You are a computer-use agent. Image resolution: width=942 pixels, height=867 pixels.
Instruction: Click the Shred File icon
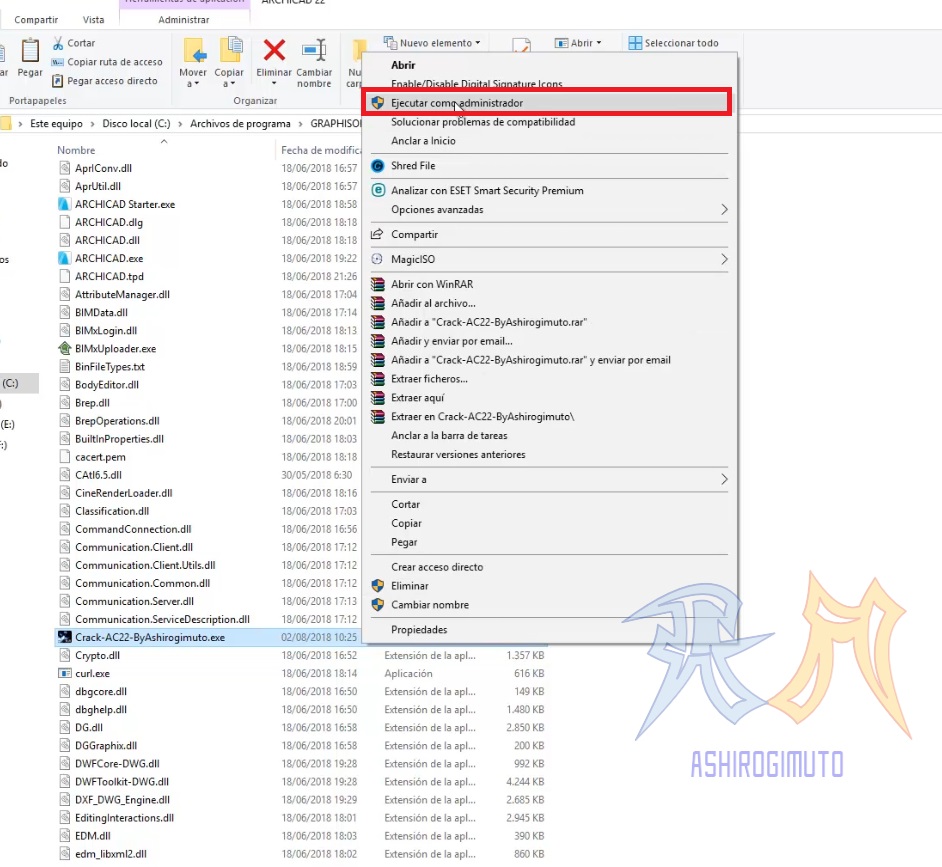[x=377, y=166]
